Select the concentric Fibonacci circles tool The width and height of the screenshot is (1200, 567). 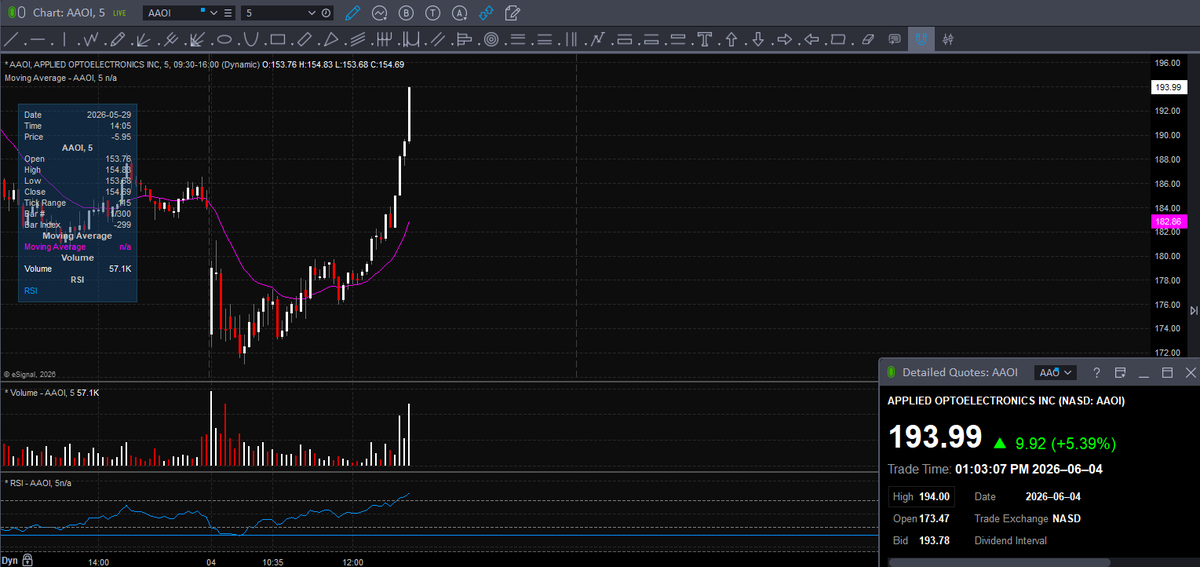[x=491, y=40]
